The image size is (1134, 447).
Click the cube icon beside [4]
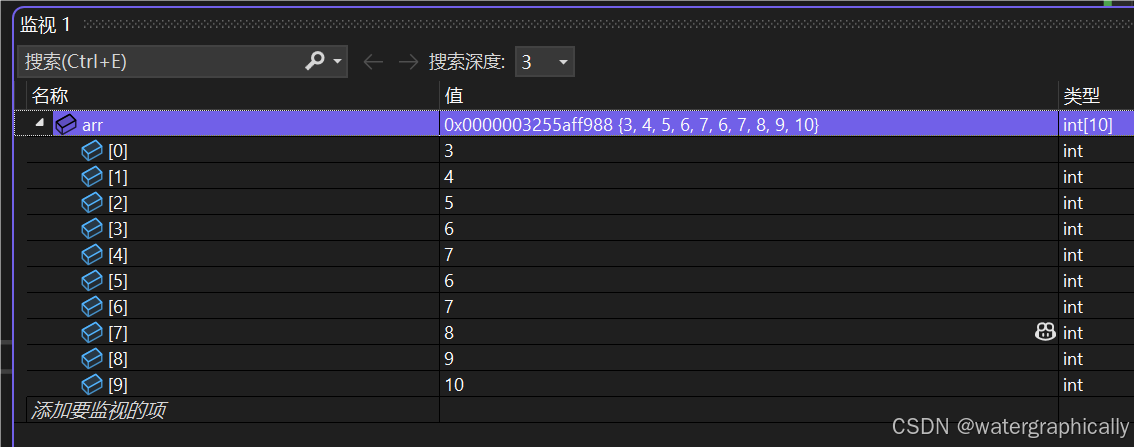(x=92, y=255)
